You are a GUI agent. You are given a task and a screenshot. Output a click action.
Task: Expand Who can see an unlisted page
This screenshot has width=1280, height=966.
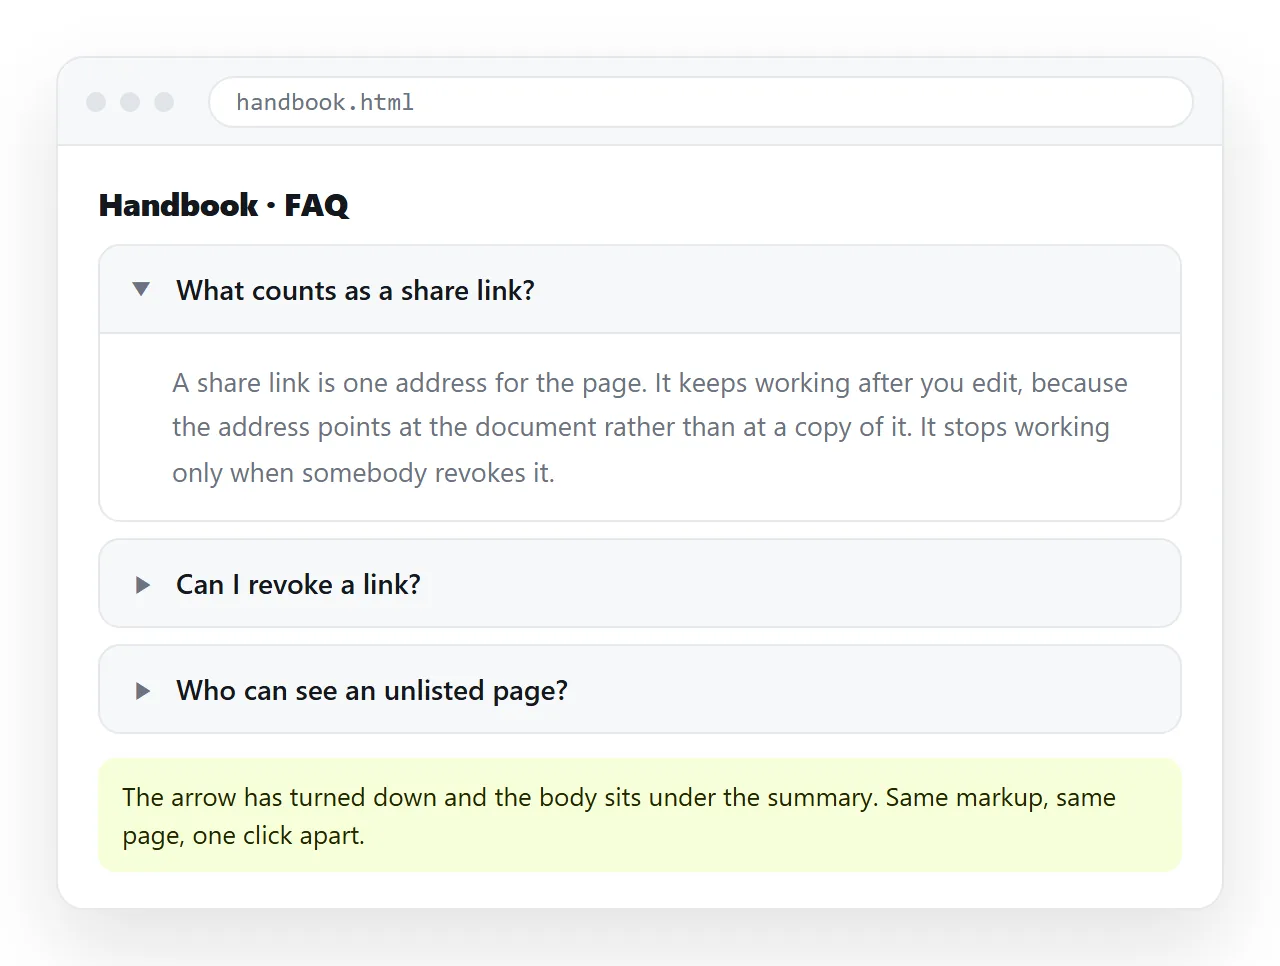[x=640, y=690]
